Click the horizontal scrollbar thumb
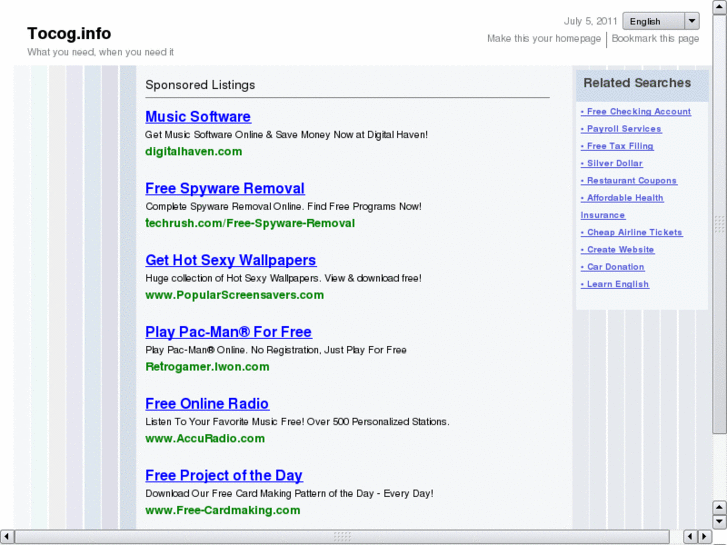 (342, 537)
